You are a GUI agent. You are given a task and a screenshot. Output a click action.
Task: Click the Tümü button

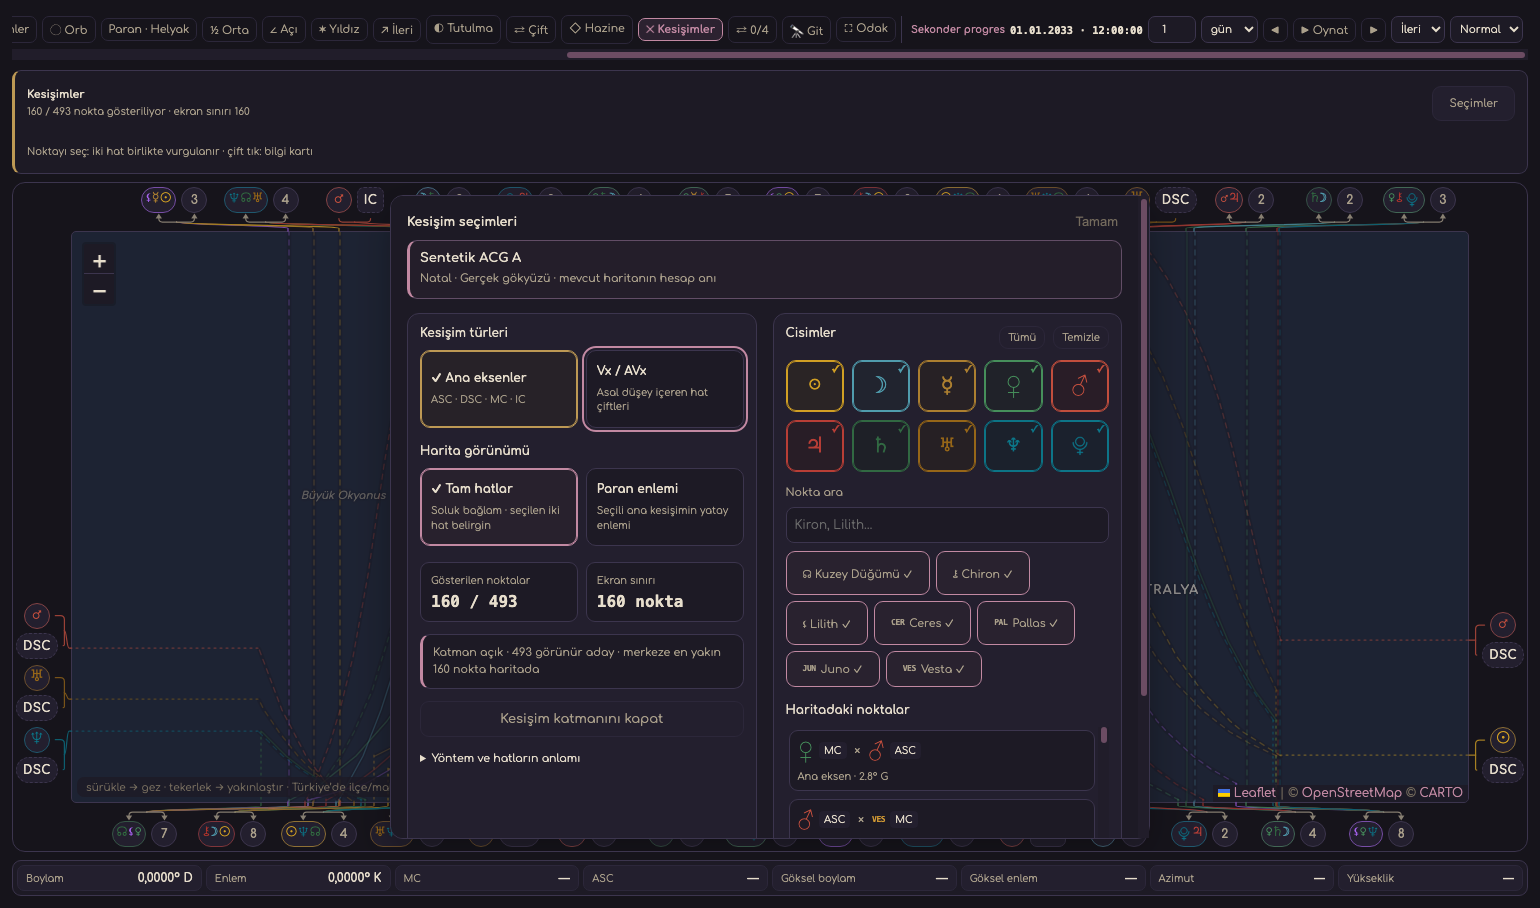1022,337
